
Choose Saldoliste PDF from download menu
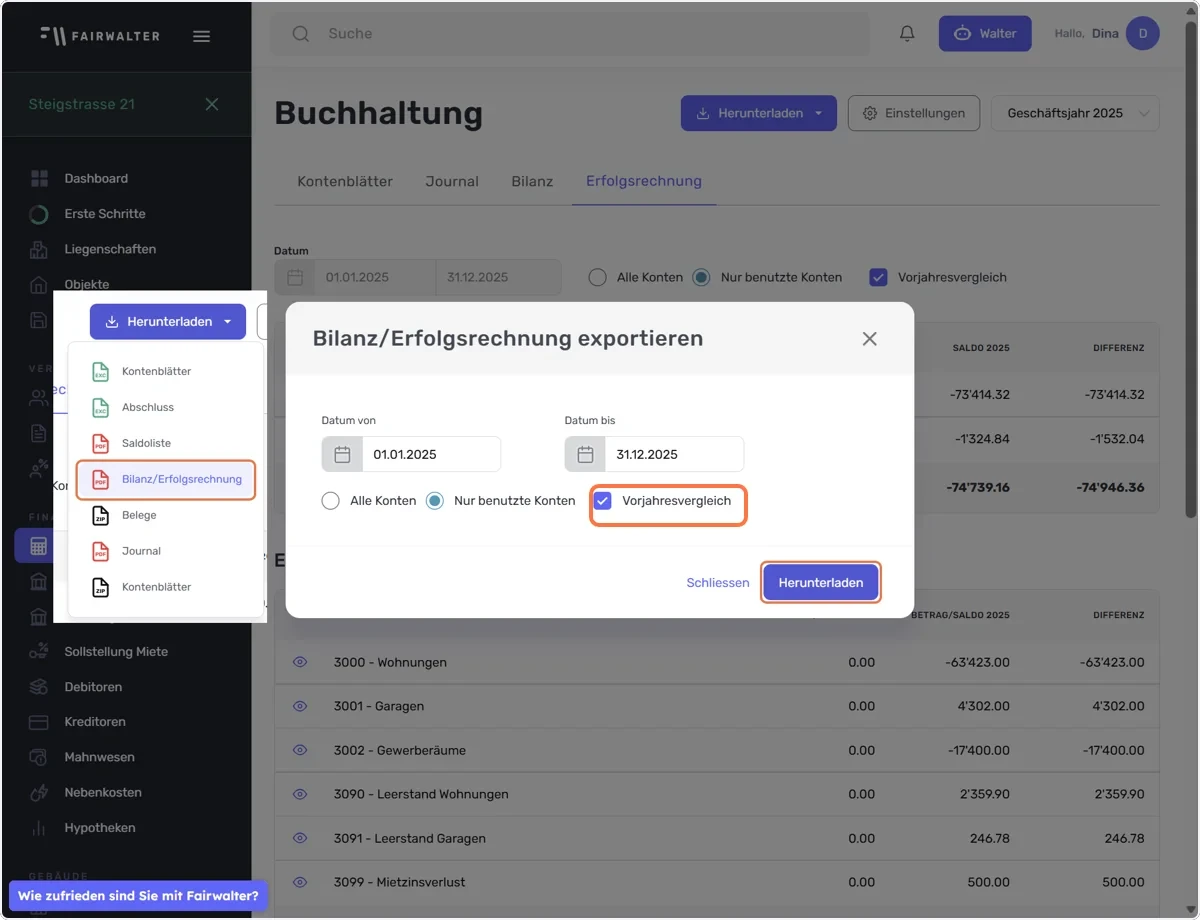(166, 443)
